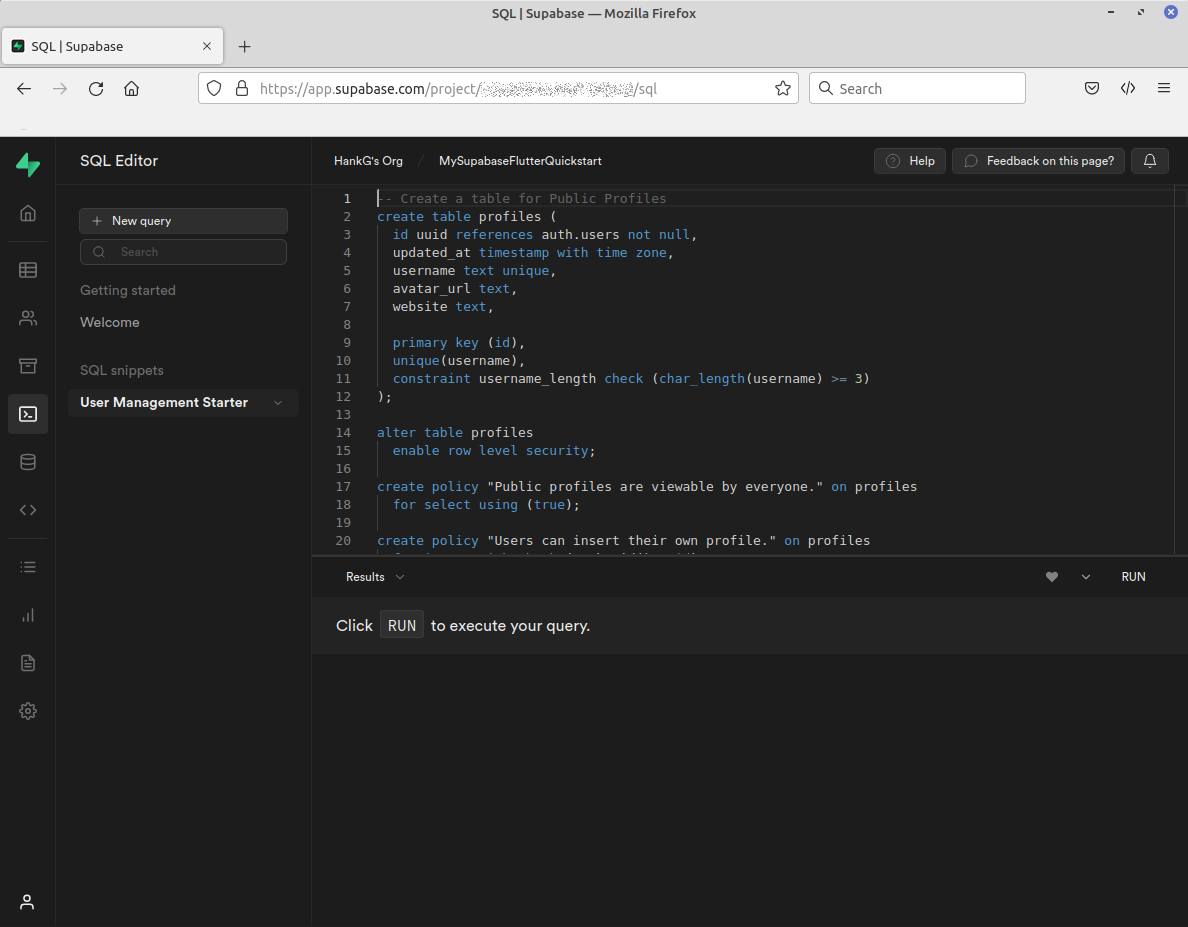Select the Welcome item in Getting started
1188x927 pixels.
click(110, 322)
